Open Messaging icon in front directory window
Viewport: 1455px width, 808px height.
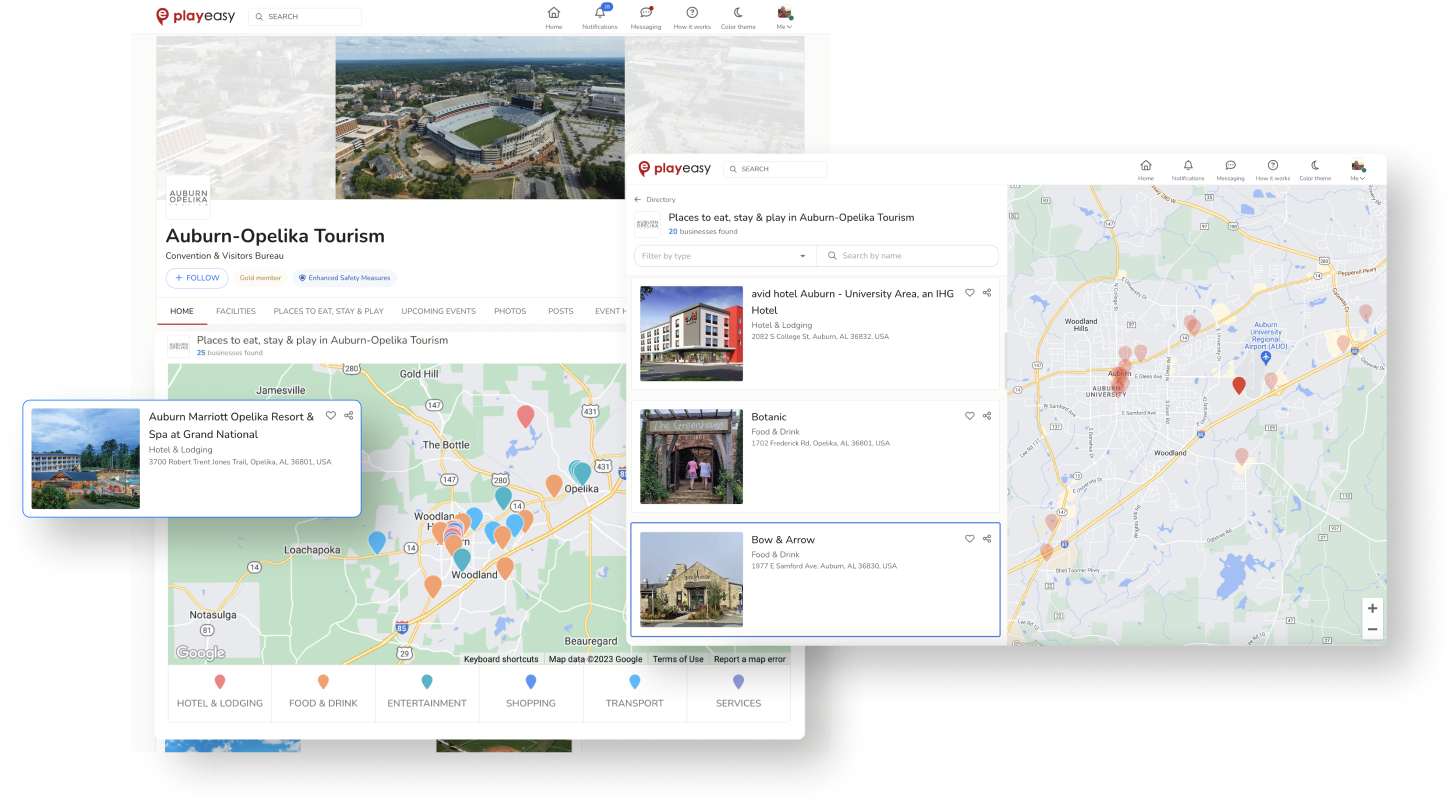(x=1230, y=170)
